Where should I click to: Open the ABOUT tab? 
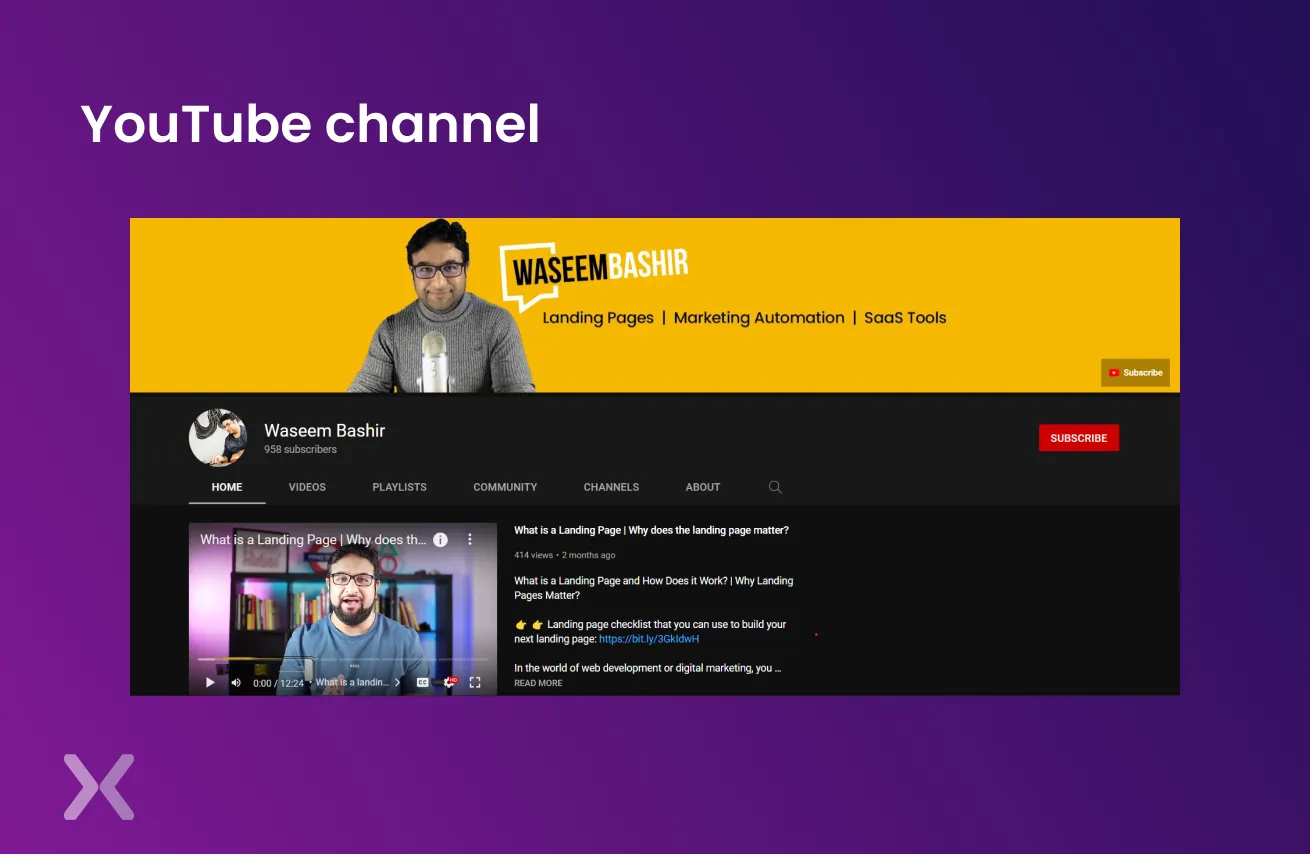tap(702, 487)
